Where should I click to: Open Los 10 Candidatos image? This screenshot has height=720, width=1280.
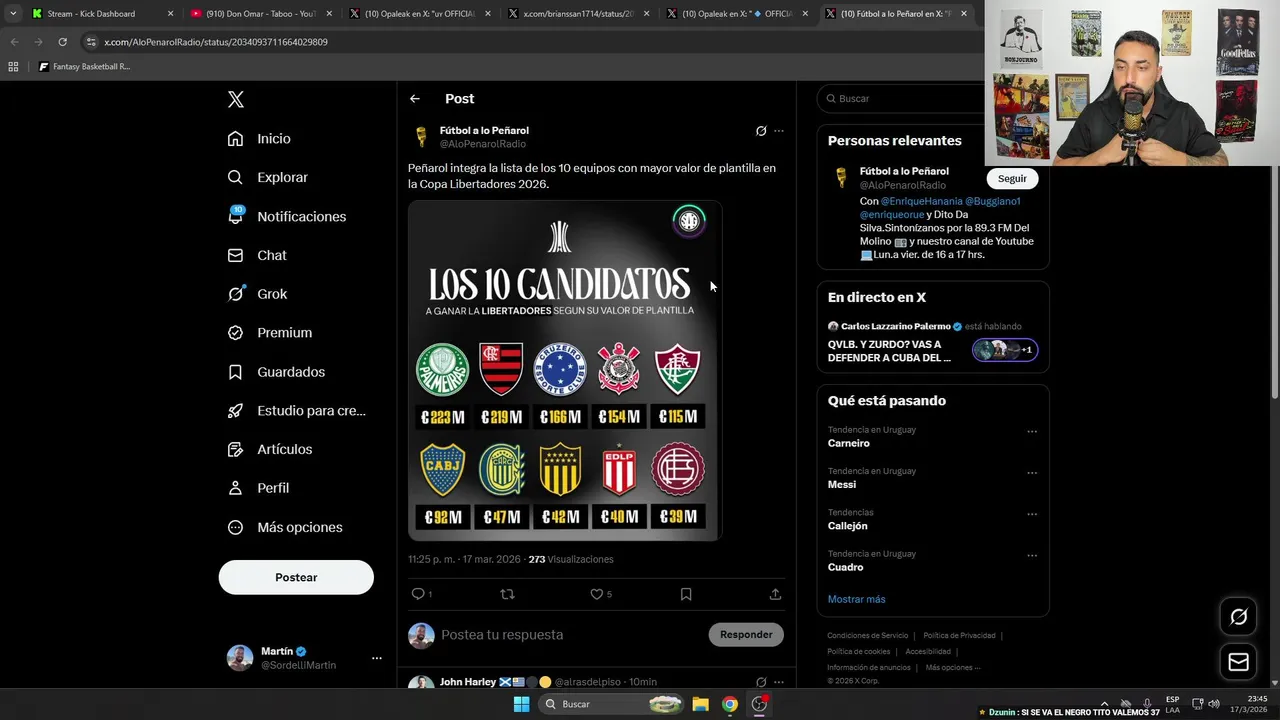(x=565, y=371)
